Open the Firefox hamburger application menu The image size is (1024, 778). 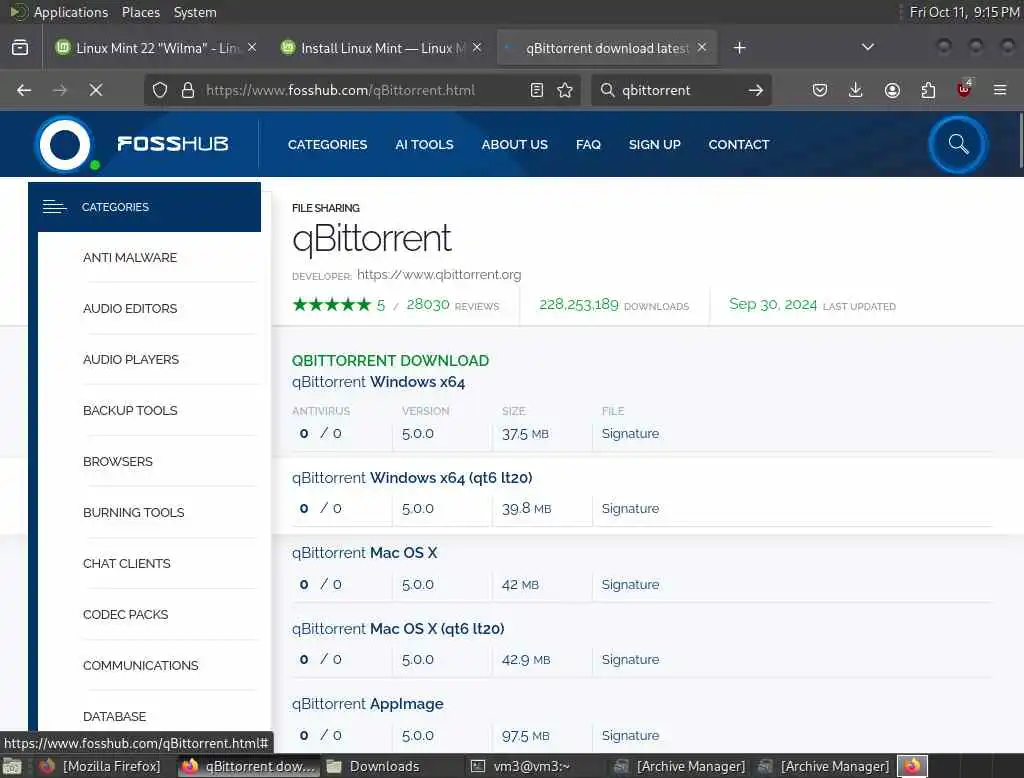point(1000,90)
